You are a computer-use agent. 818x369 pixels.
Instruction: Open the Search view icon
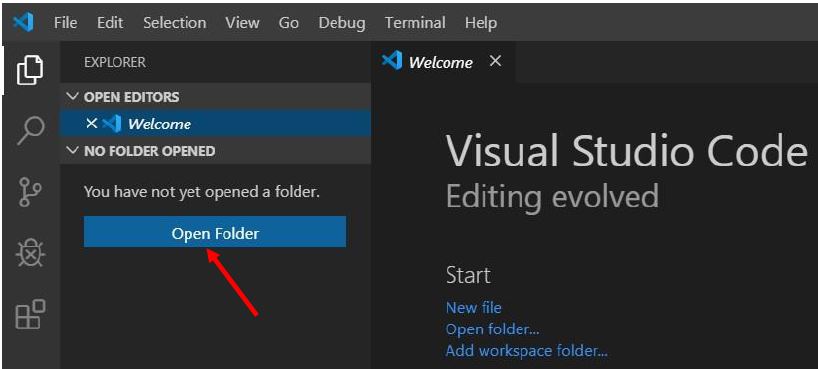coord(30,130)
